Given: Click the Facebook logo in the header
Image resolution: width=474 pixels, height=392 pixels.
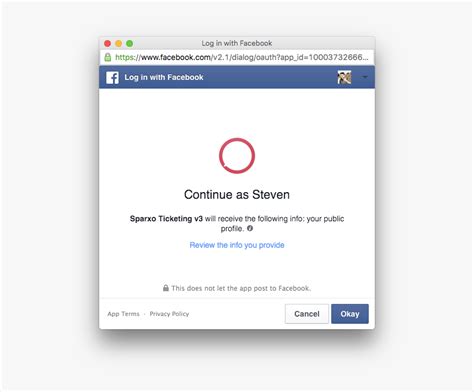Looking at the screenshot, I should pyautogui.click(x=112, y=77).
